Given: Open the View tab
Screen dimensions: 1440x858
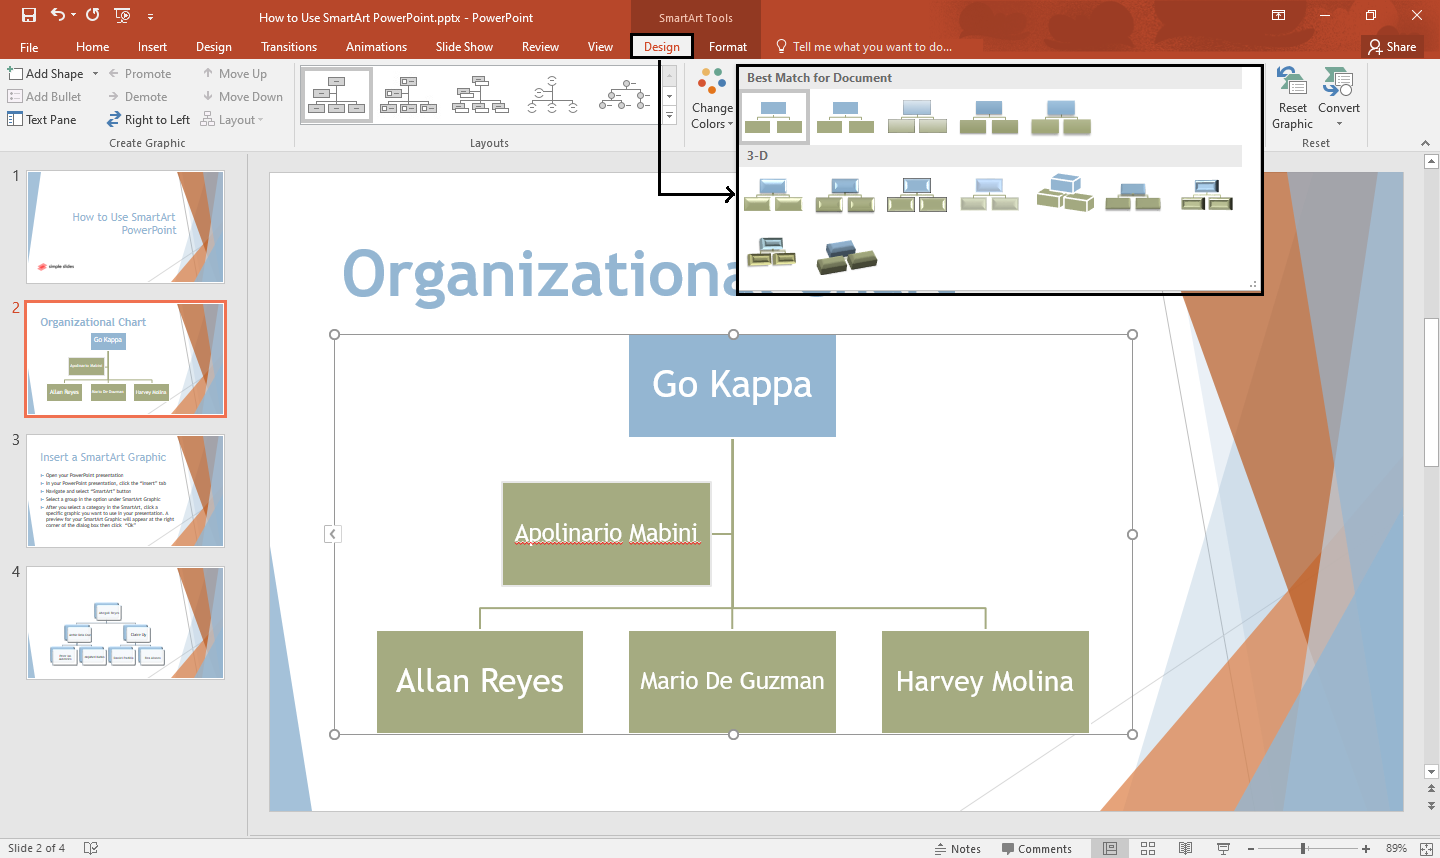Looking at the screenshot, I should point(600,47).
